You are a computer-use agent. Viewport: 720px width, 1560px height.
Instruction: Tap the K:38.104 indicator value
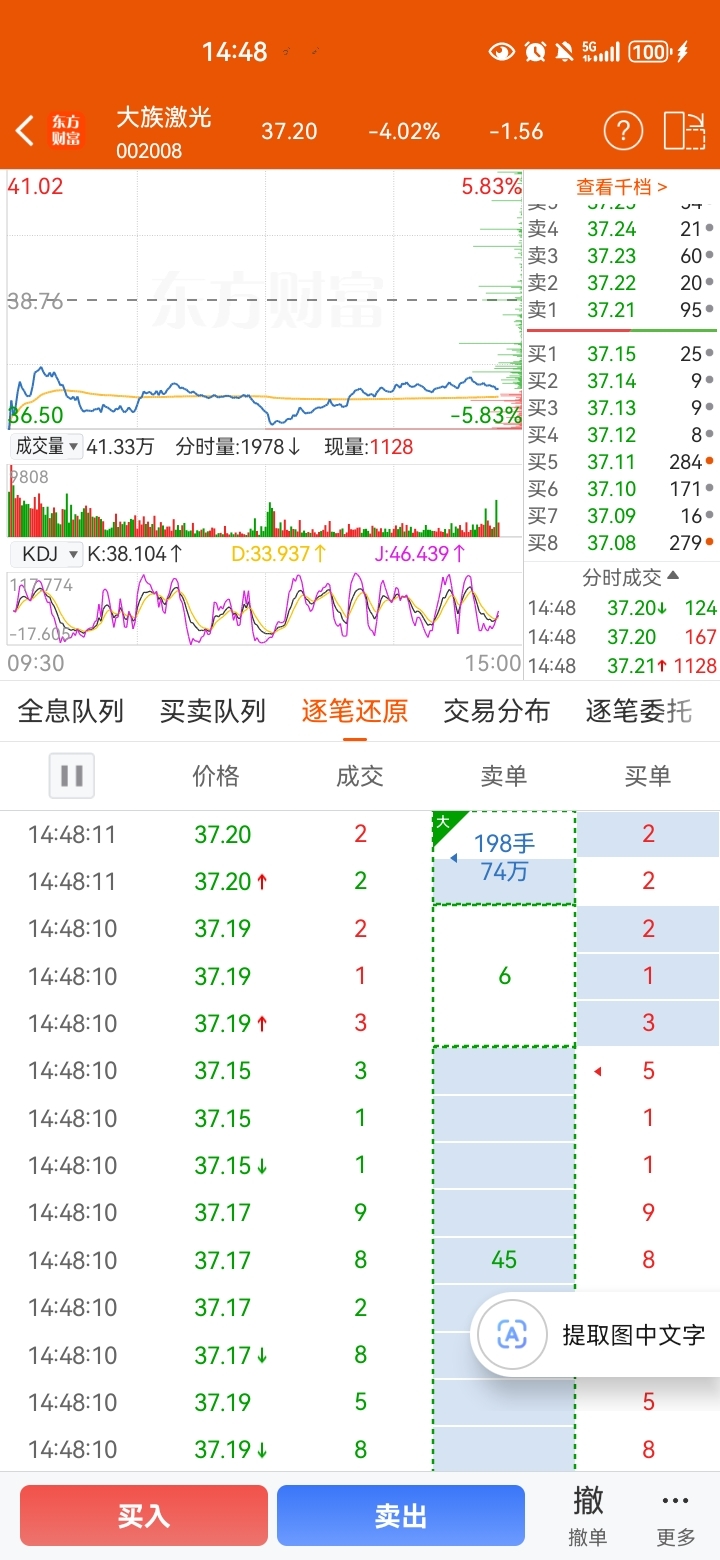coord(135,554)
